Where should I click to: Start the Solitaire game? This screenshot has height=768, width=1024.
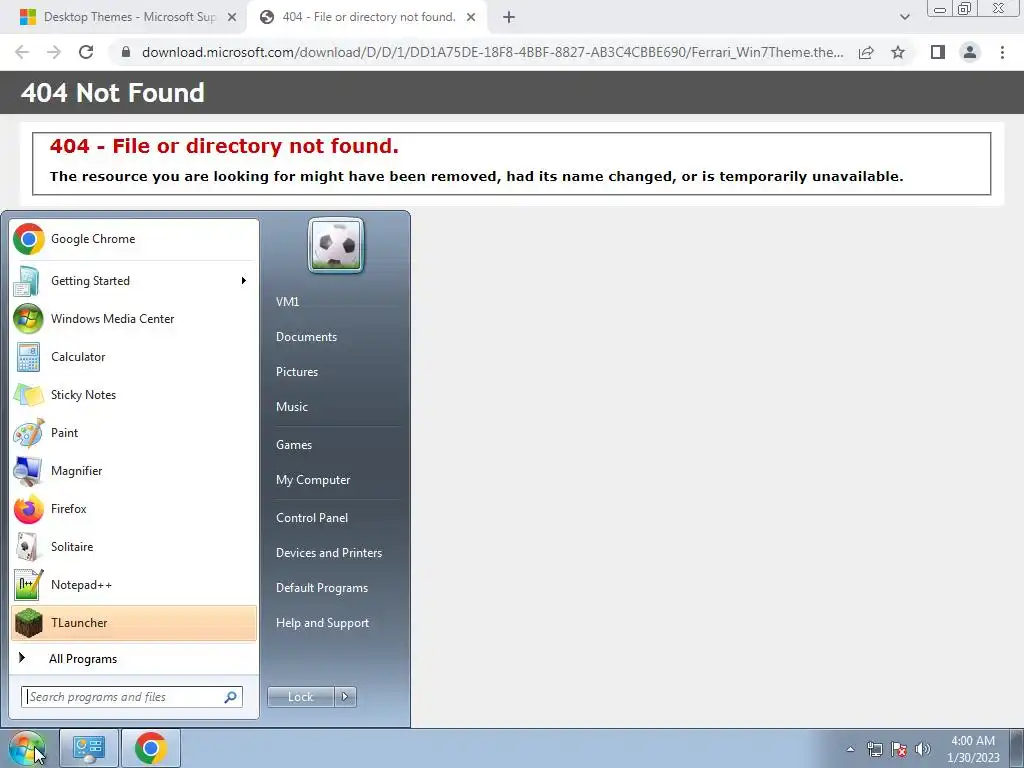[x=134, y=547]
